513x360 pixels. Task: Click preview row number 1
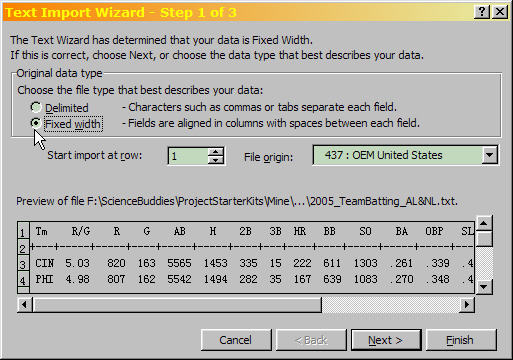23,231
